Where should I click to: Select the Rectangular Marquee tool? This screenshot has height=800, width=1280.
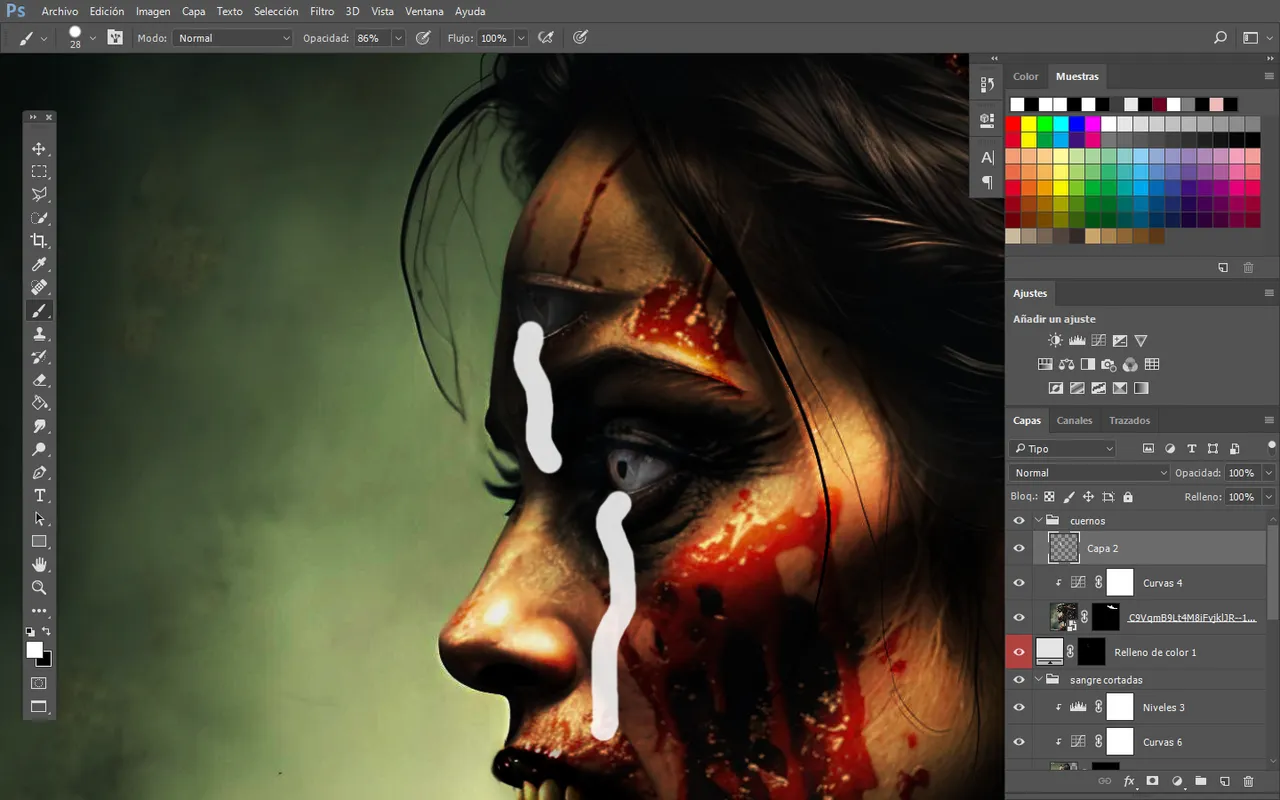(39, 172)
